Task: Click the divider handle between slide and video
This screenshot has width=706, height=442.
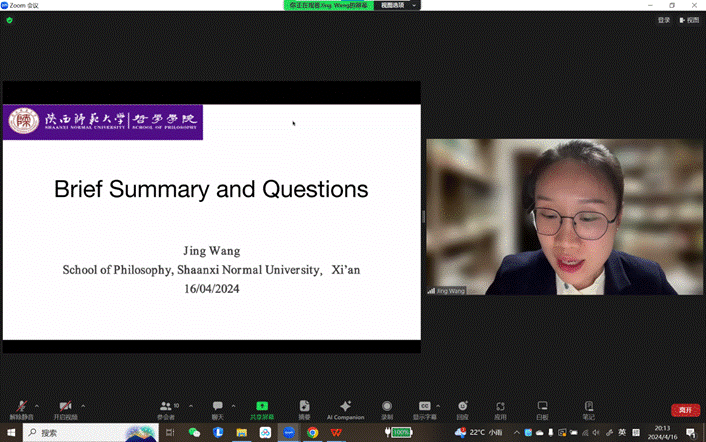Action: coord(423,216)
